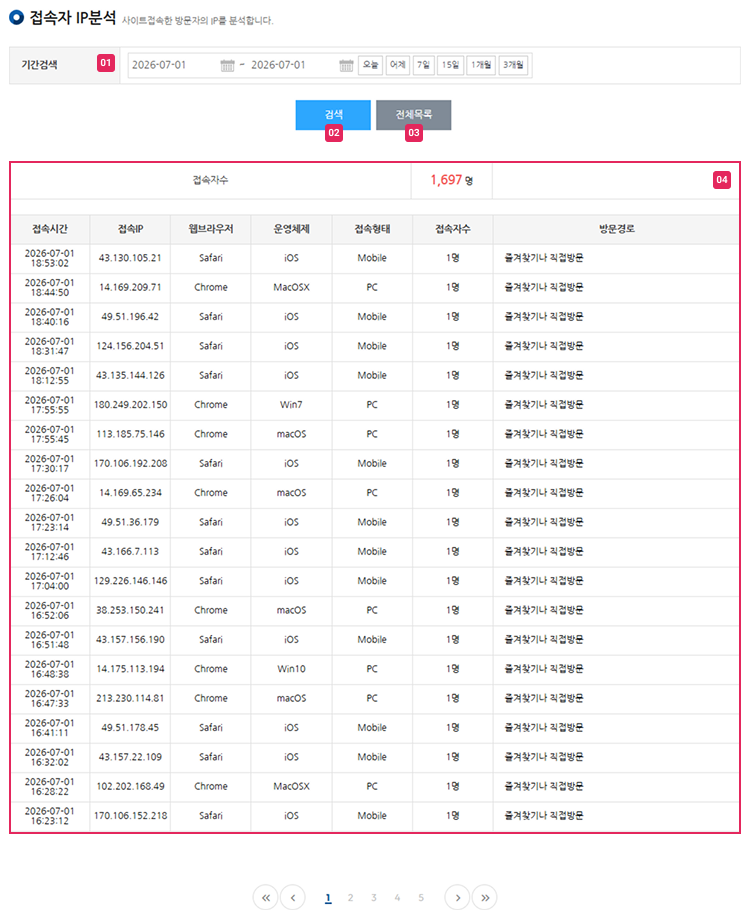Click the 운영체제 column header
The image size is (750, 919).
(x=291, y=229)
